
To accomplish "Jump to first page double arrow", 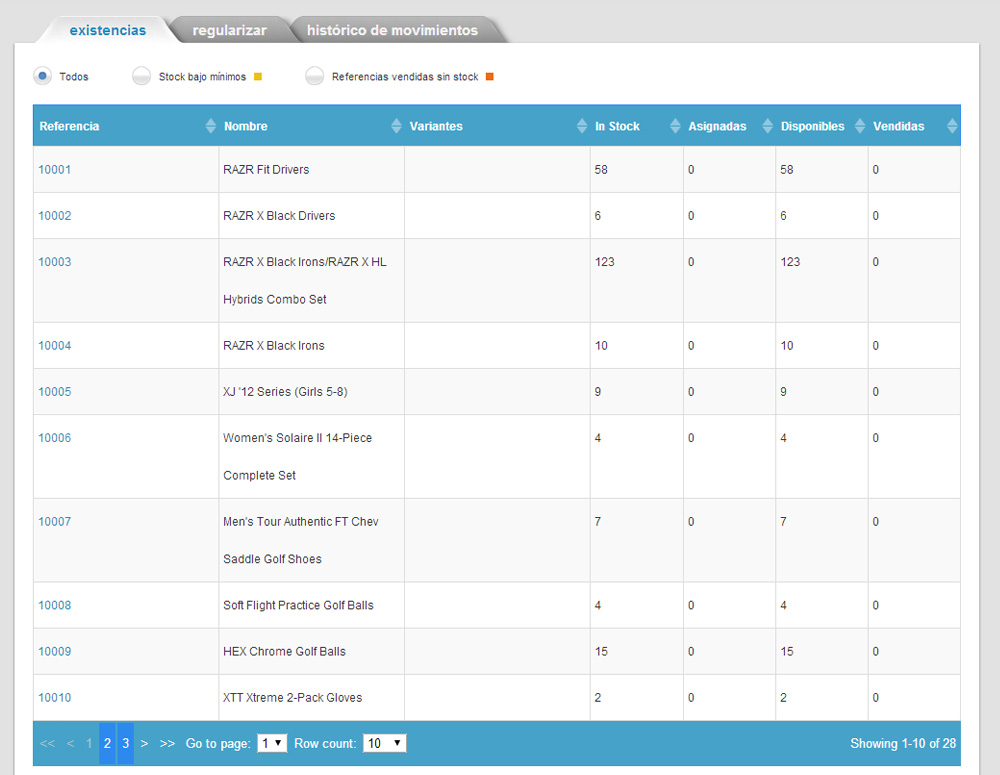I will point(47,743).
